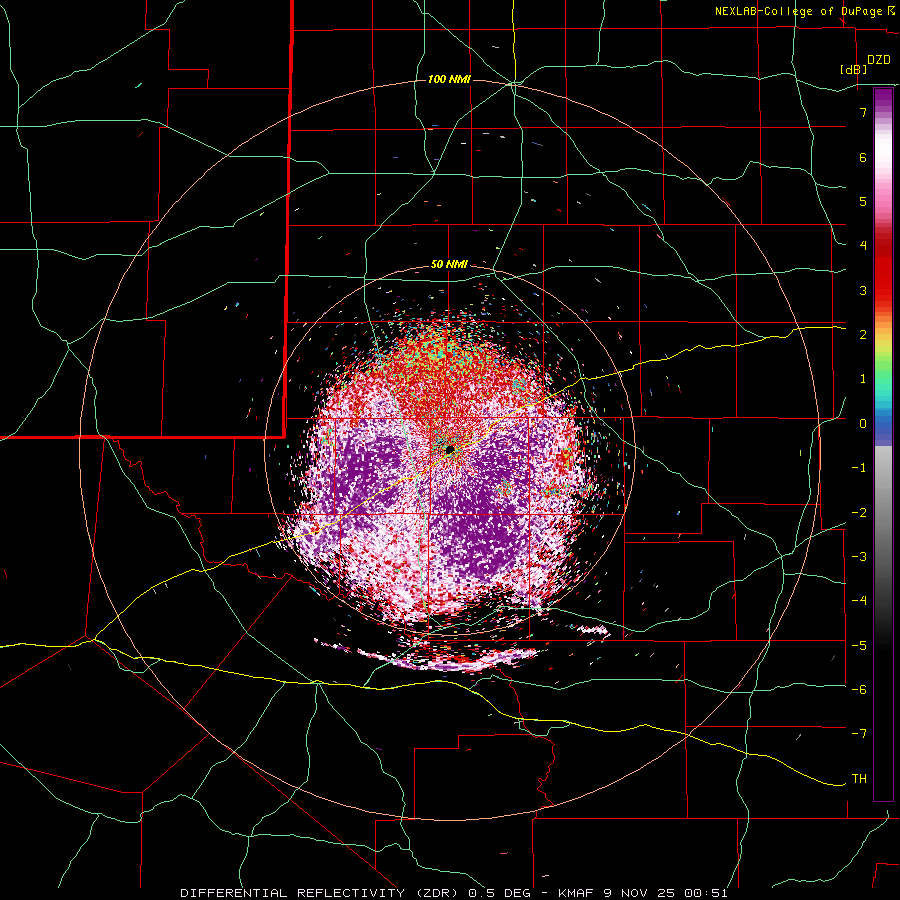Image resolution: width=900 pixels, height=900 pixels.
Task: Click the 2 value on color scale
Action: click(x=863, y=335)
